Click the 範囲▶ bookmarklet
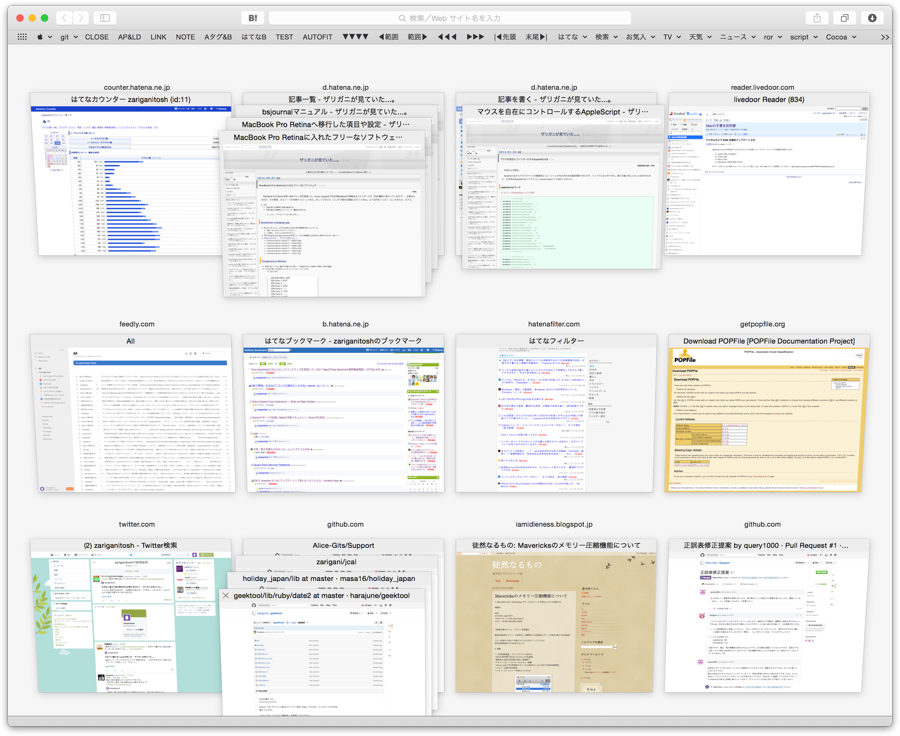 click(417, 37)
